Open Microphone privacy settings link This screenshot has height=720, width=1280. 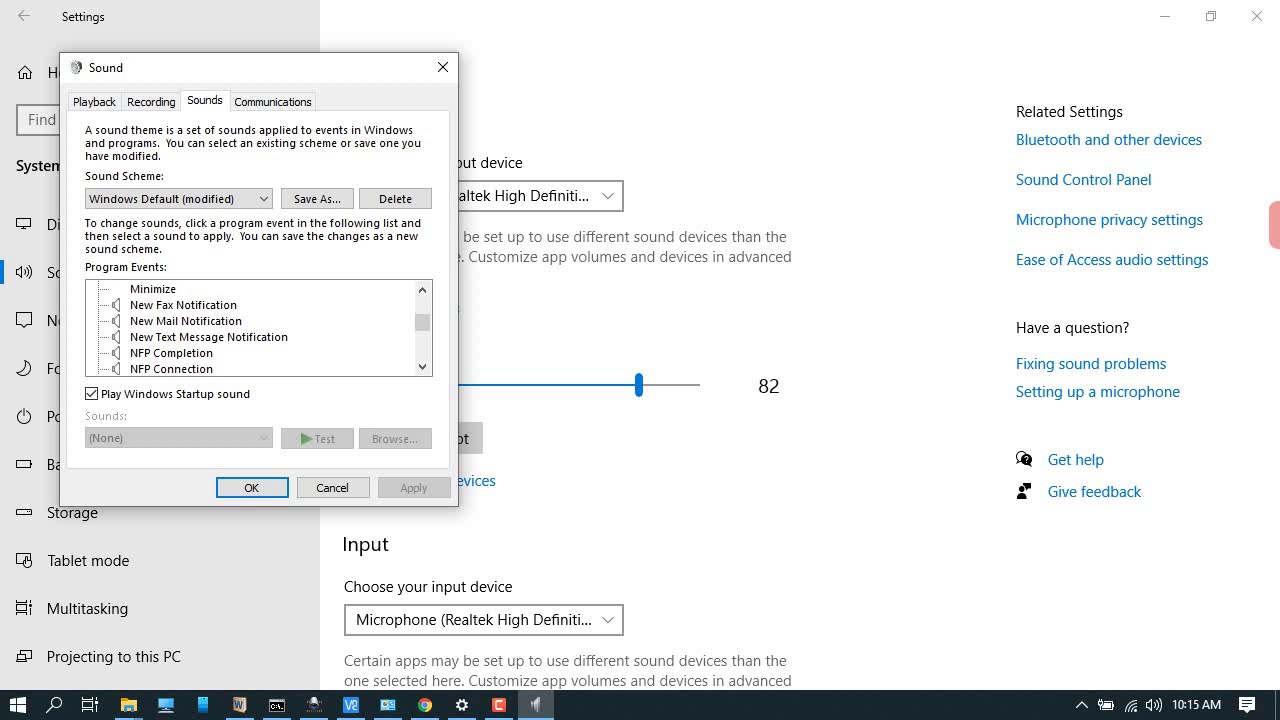1110,220
